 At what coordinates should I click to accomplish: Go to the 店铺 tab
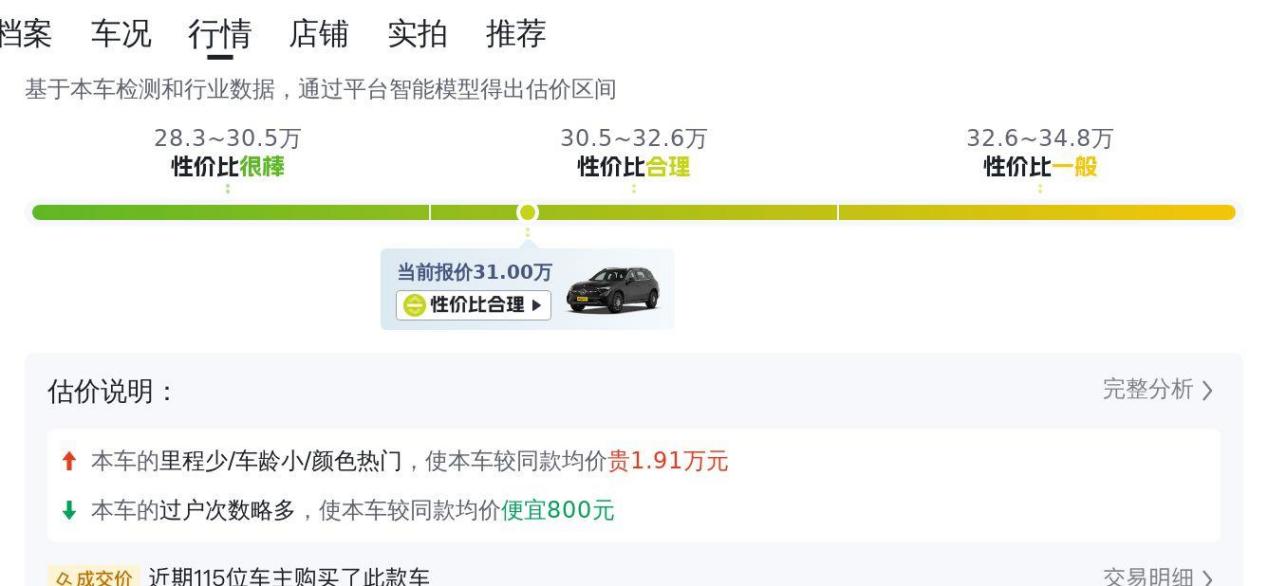[x=318, y=35]
